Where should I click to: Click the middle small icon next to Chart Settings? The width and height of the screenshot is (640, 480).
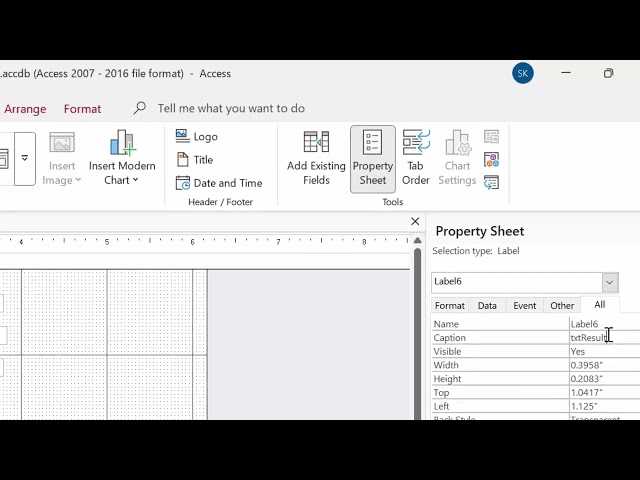[x=491, y=160]
